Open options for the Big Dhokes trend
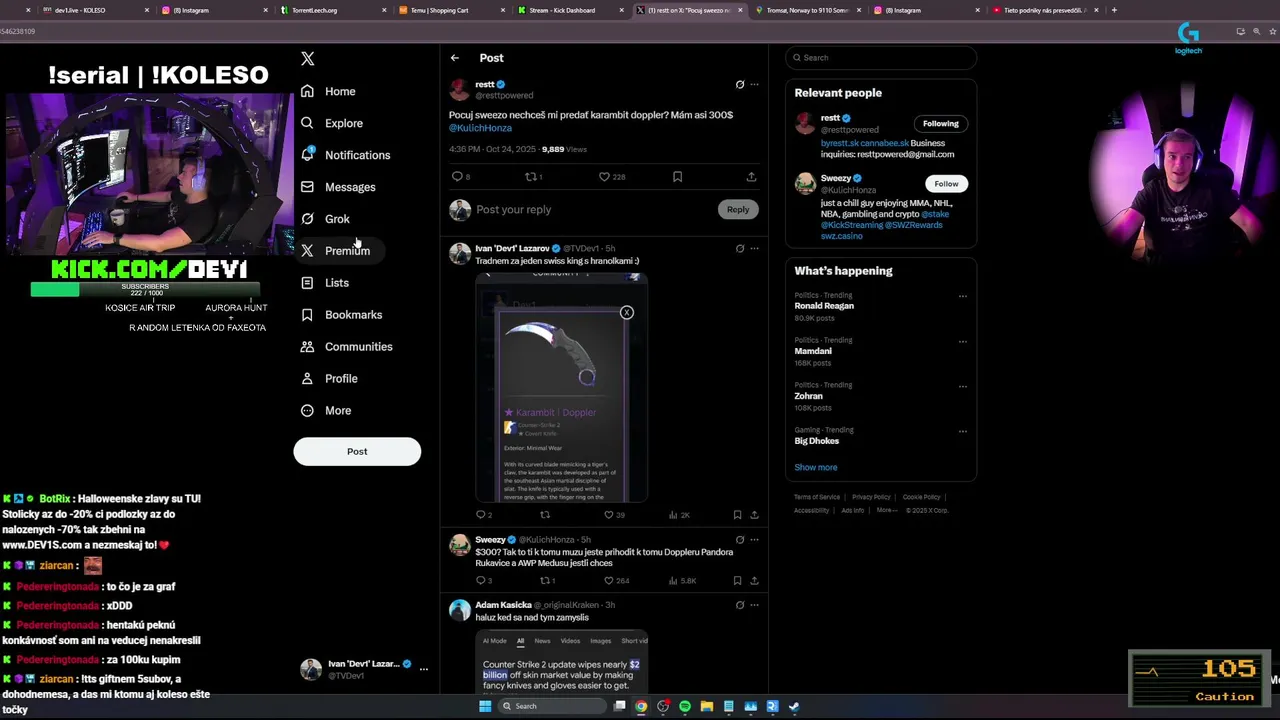The height and width of the screenshot is (720, 1280). coord(963,432)
